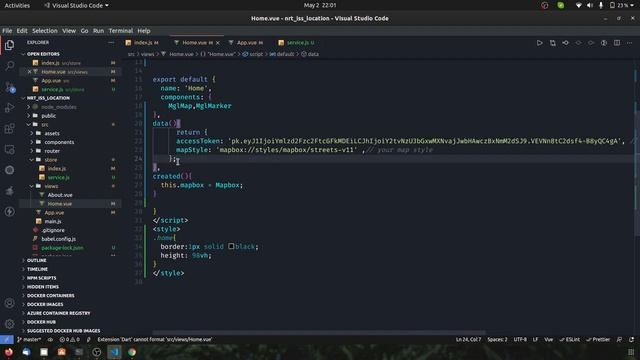Click the remote window status bar icon
Viewport: 640px width, 360px height.
click(x=7, y=339)
